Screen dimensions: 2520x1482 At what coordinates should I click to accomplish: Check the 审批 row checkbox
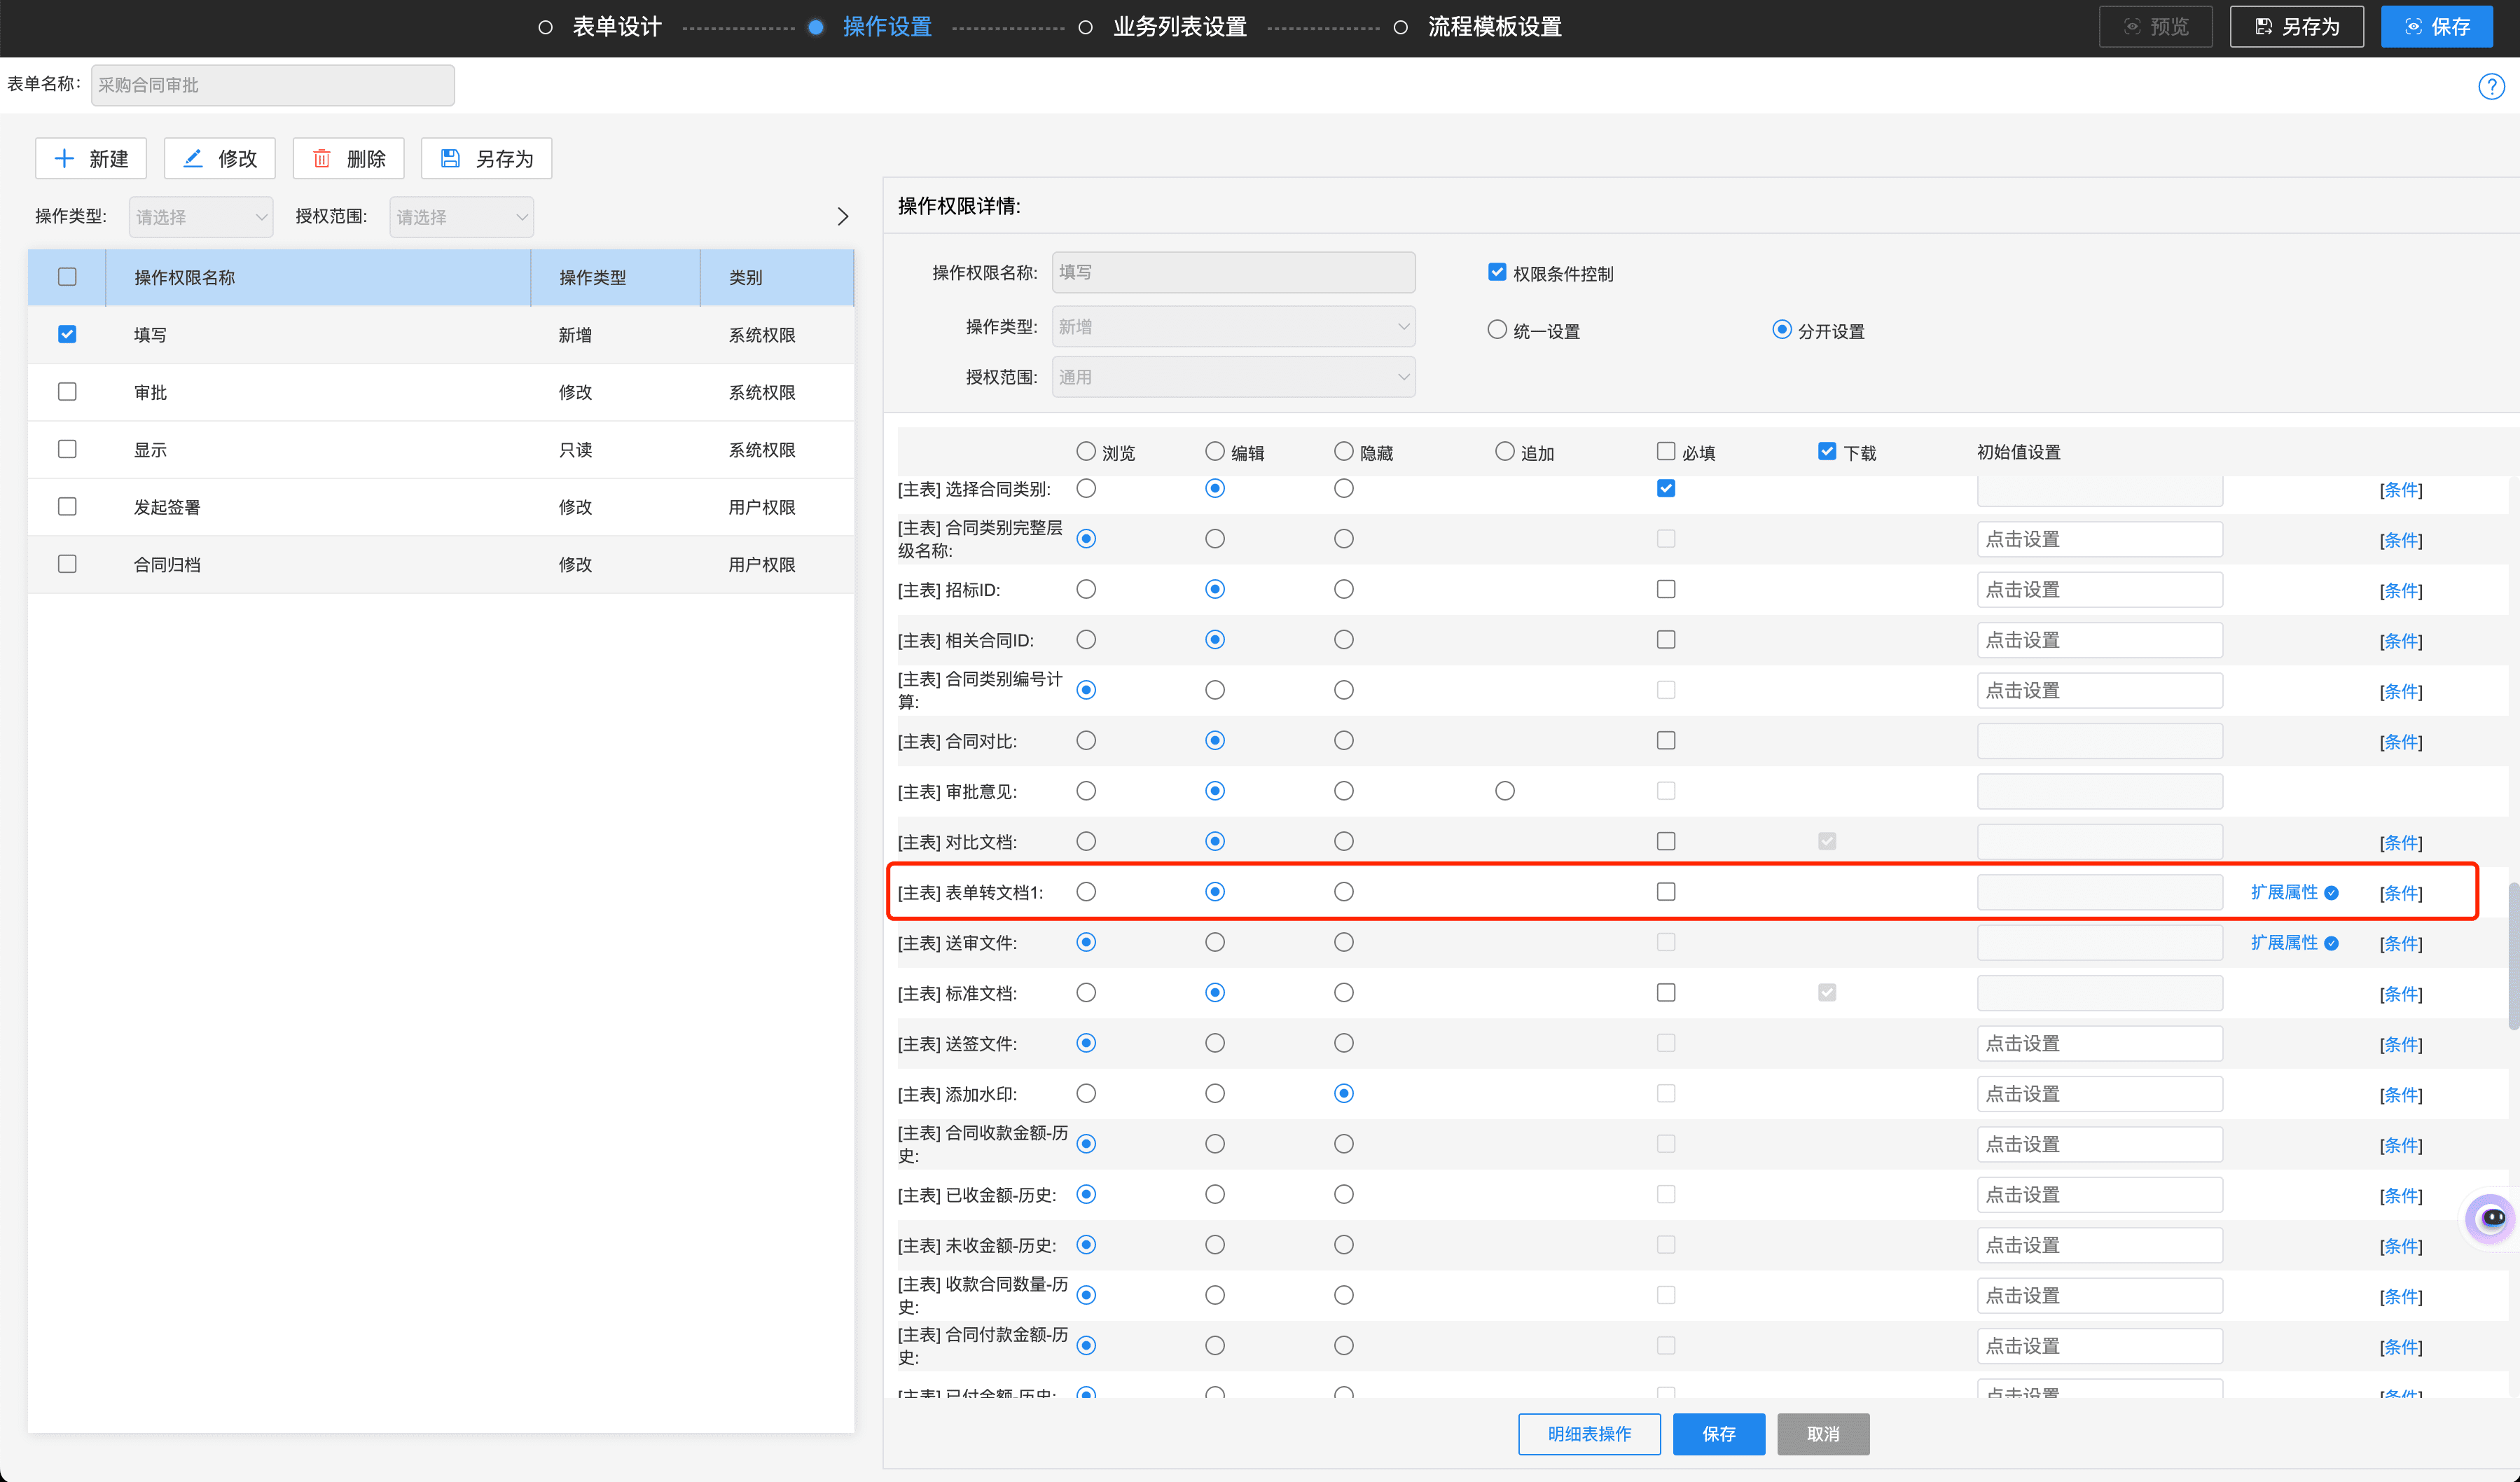tap(67, 392)
